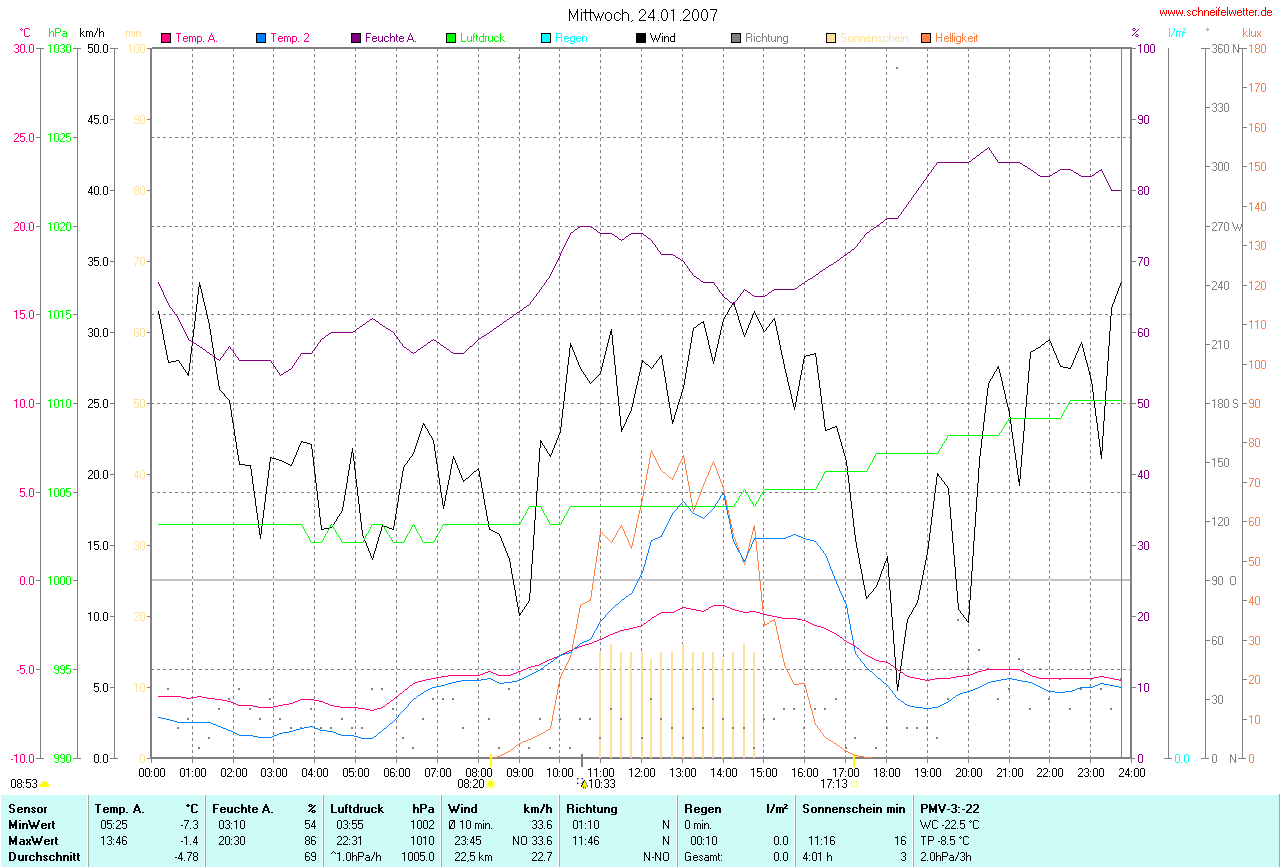
Task: Click the minimum temperature value '-7.3'
Action: coord(189,826)
